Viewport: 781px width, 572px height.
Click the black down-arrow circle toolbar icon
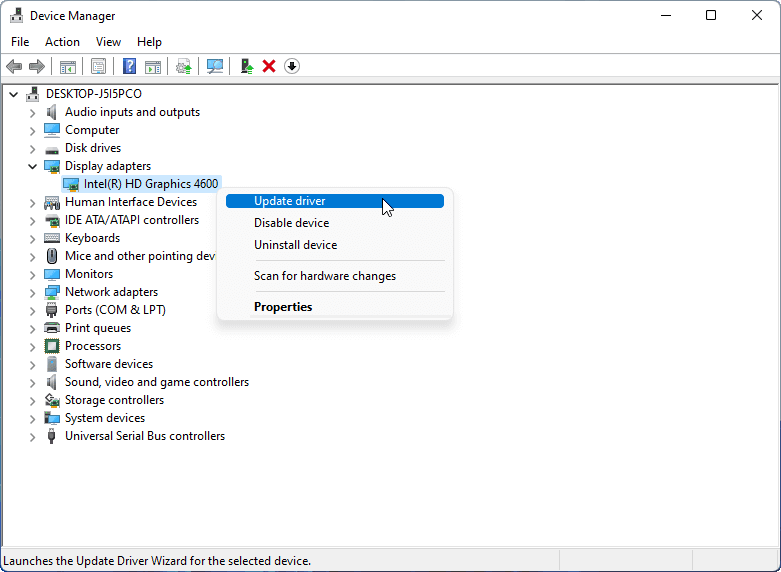292,66
